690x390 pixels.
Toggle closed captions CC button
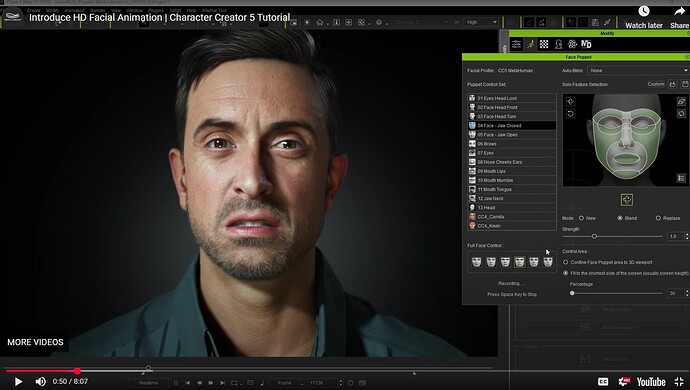tap(603, 382)
